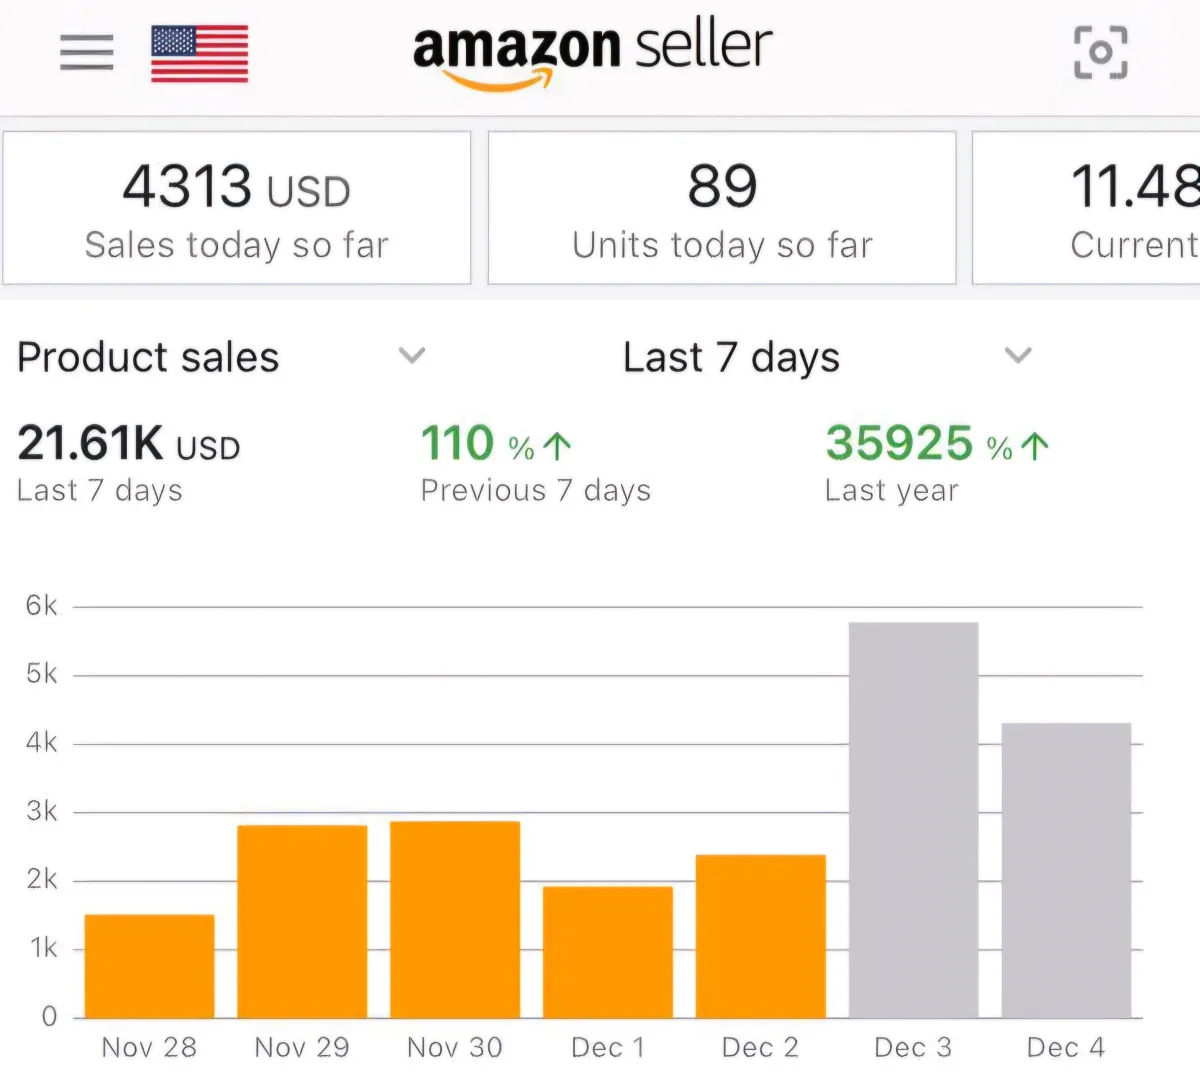Screen dimensions: 1200x1086
Task: Select the Nov 29 sales bar
Action: 302,921
